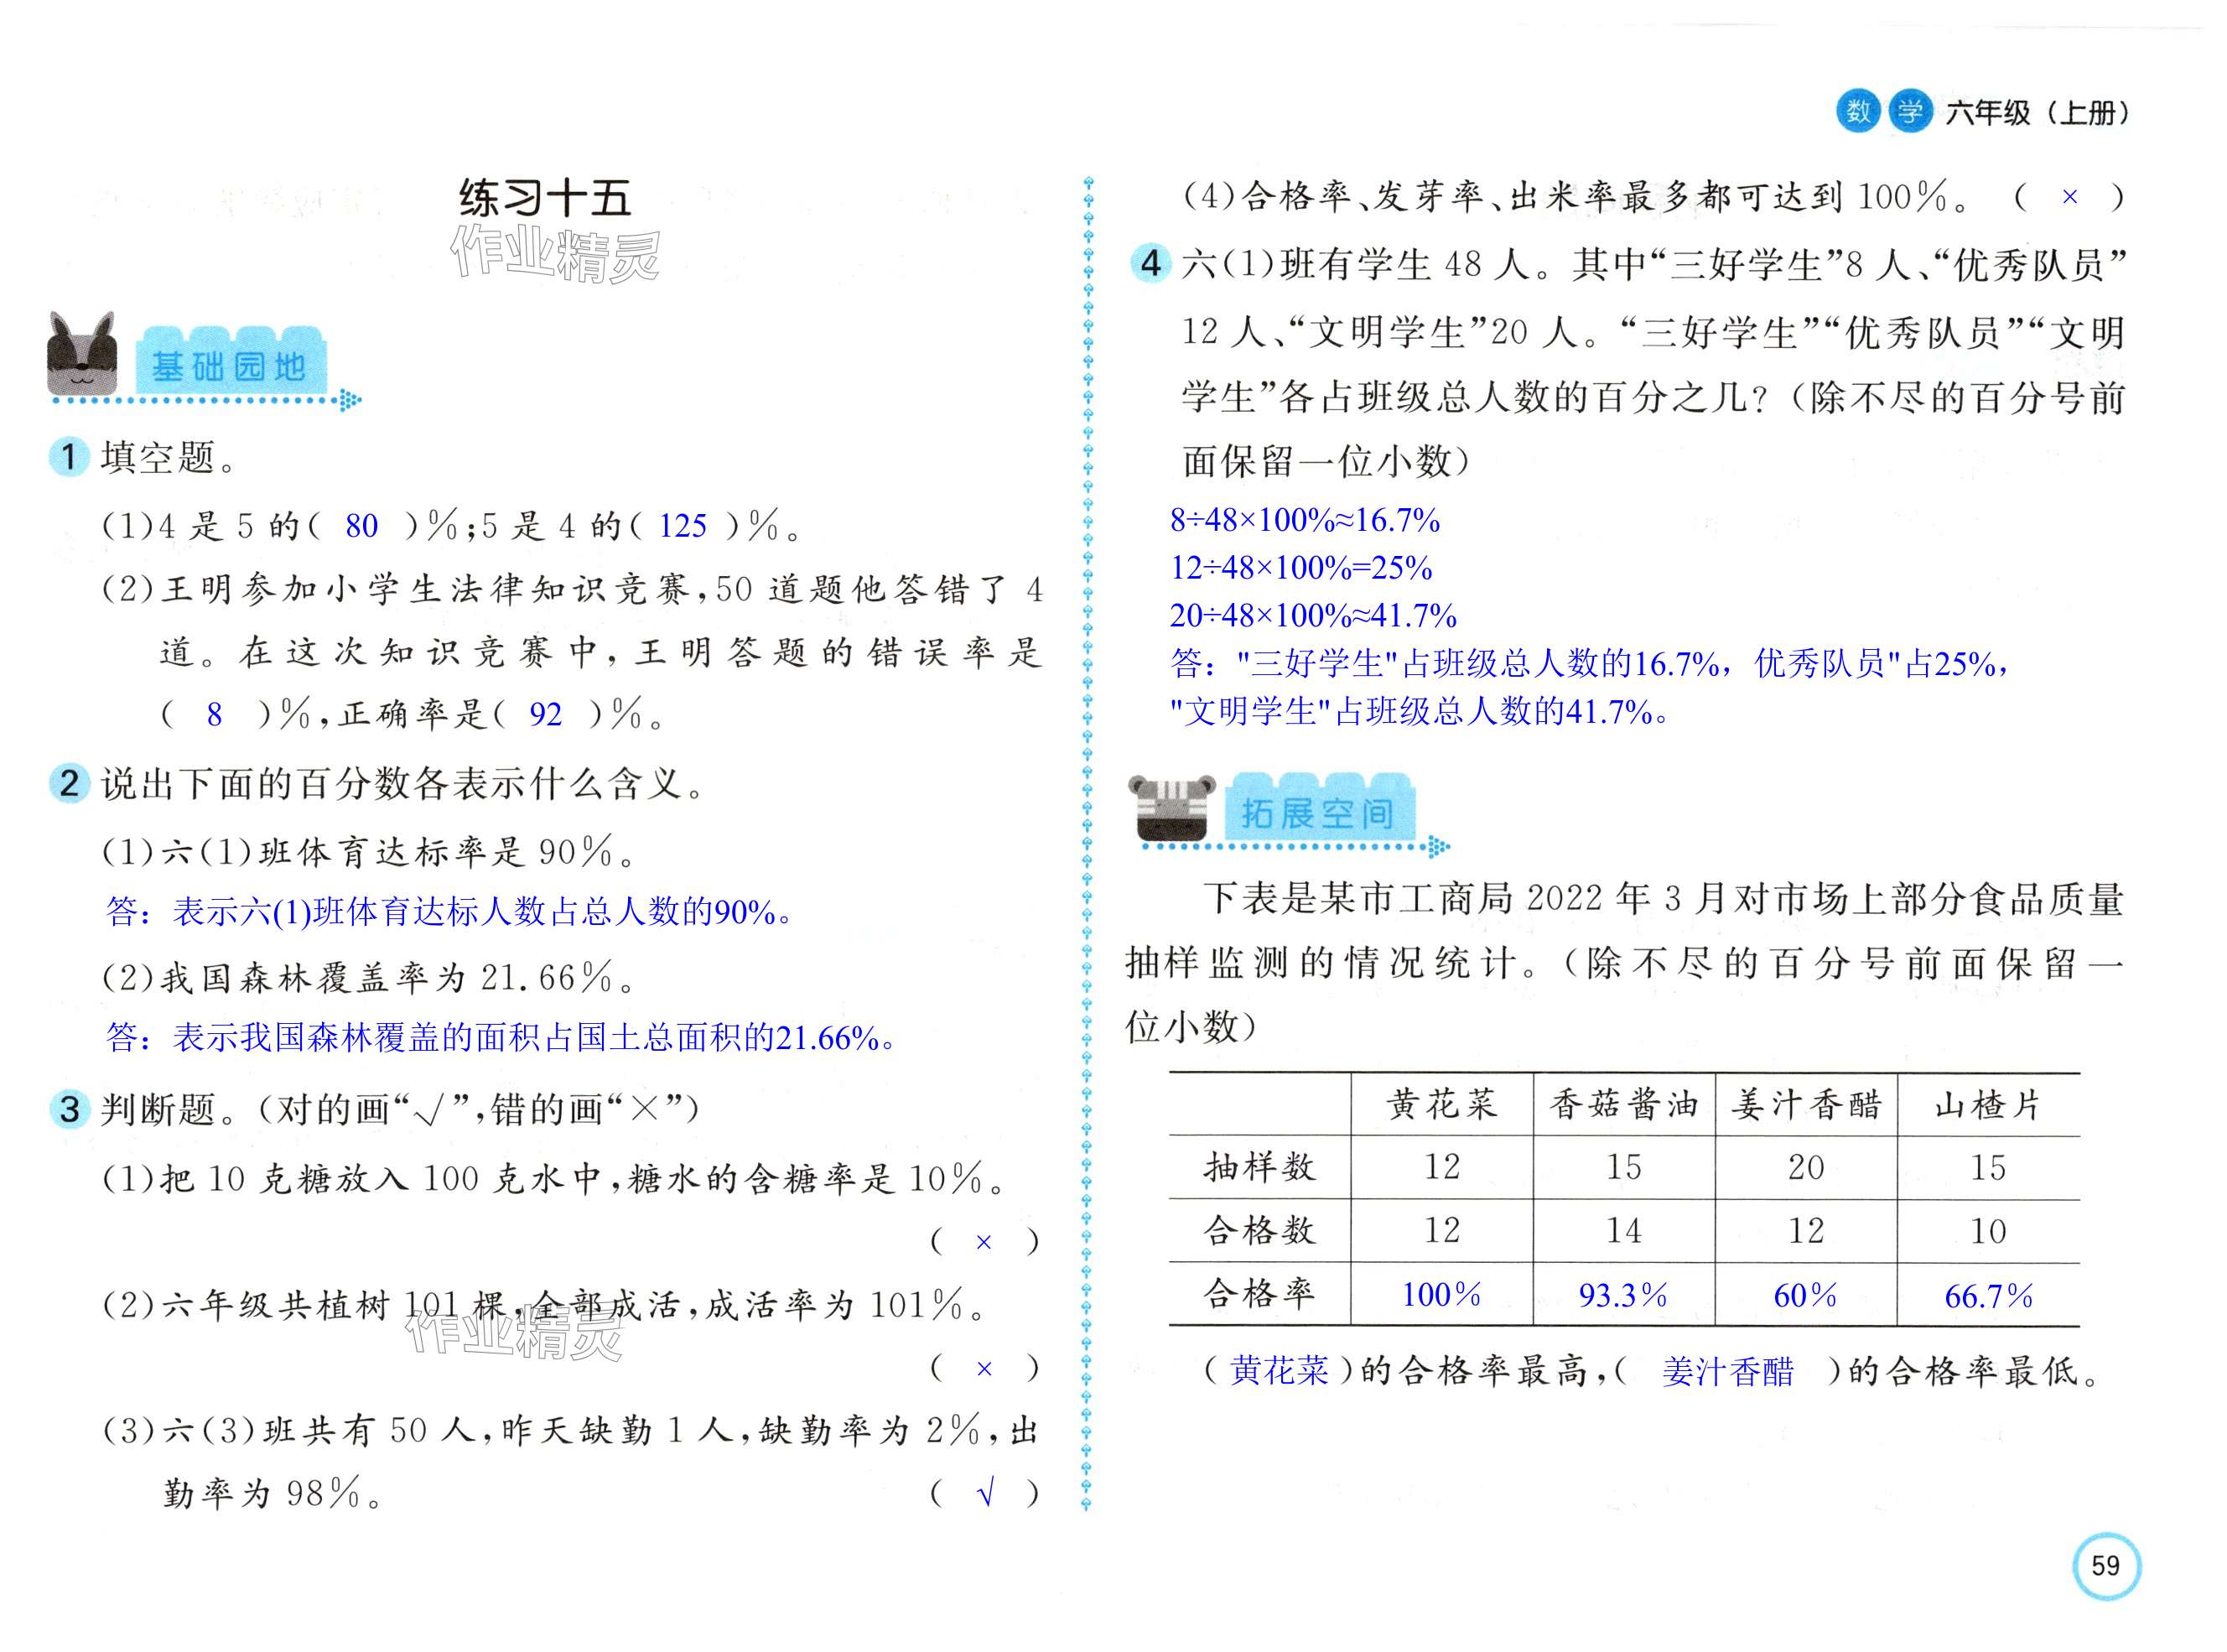Click the 山楂片 合格数 cell 10
Image resolution: width=2227 pixels, height=1652 pixels.
click(1988, 1231)
